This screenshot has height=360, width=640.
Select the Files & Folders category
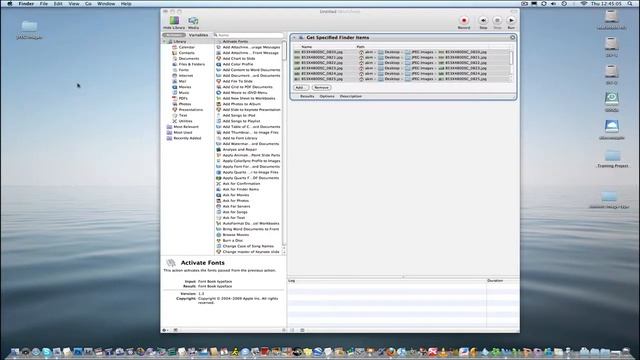tap(191, 64)
